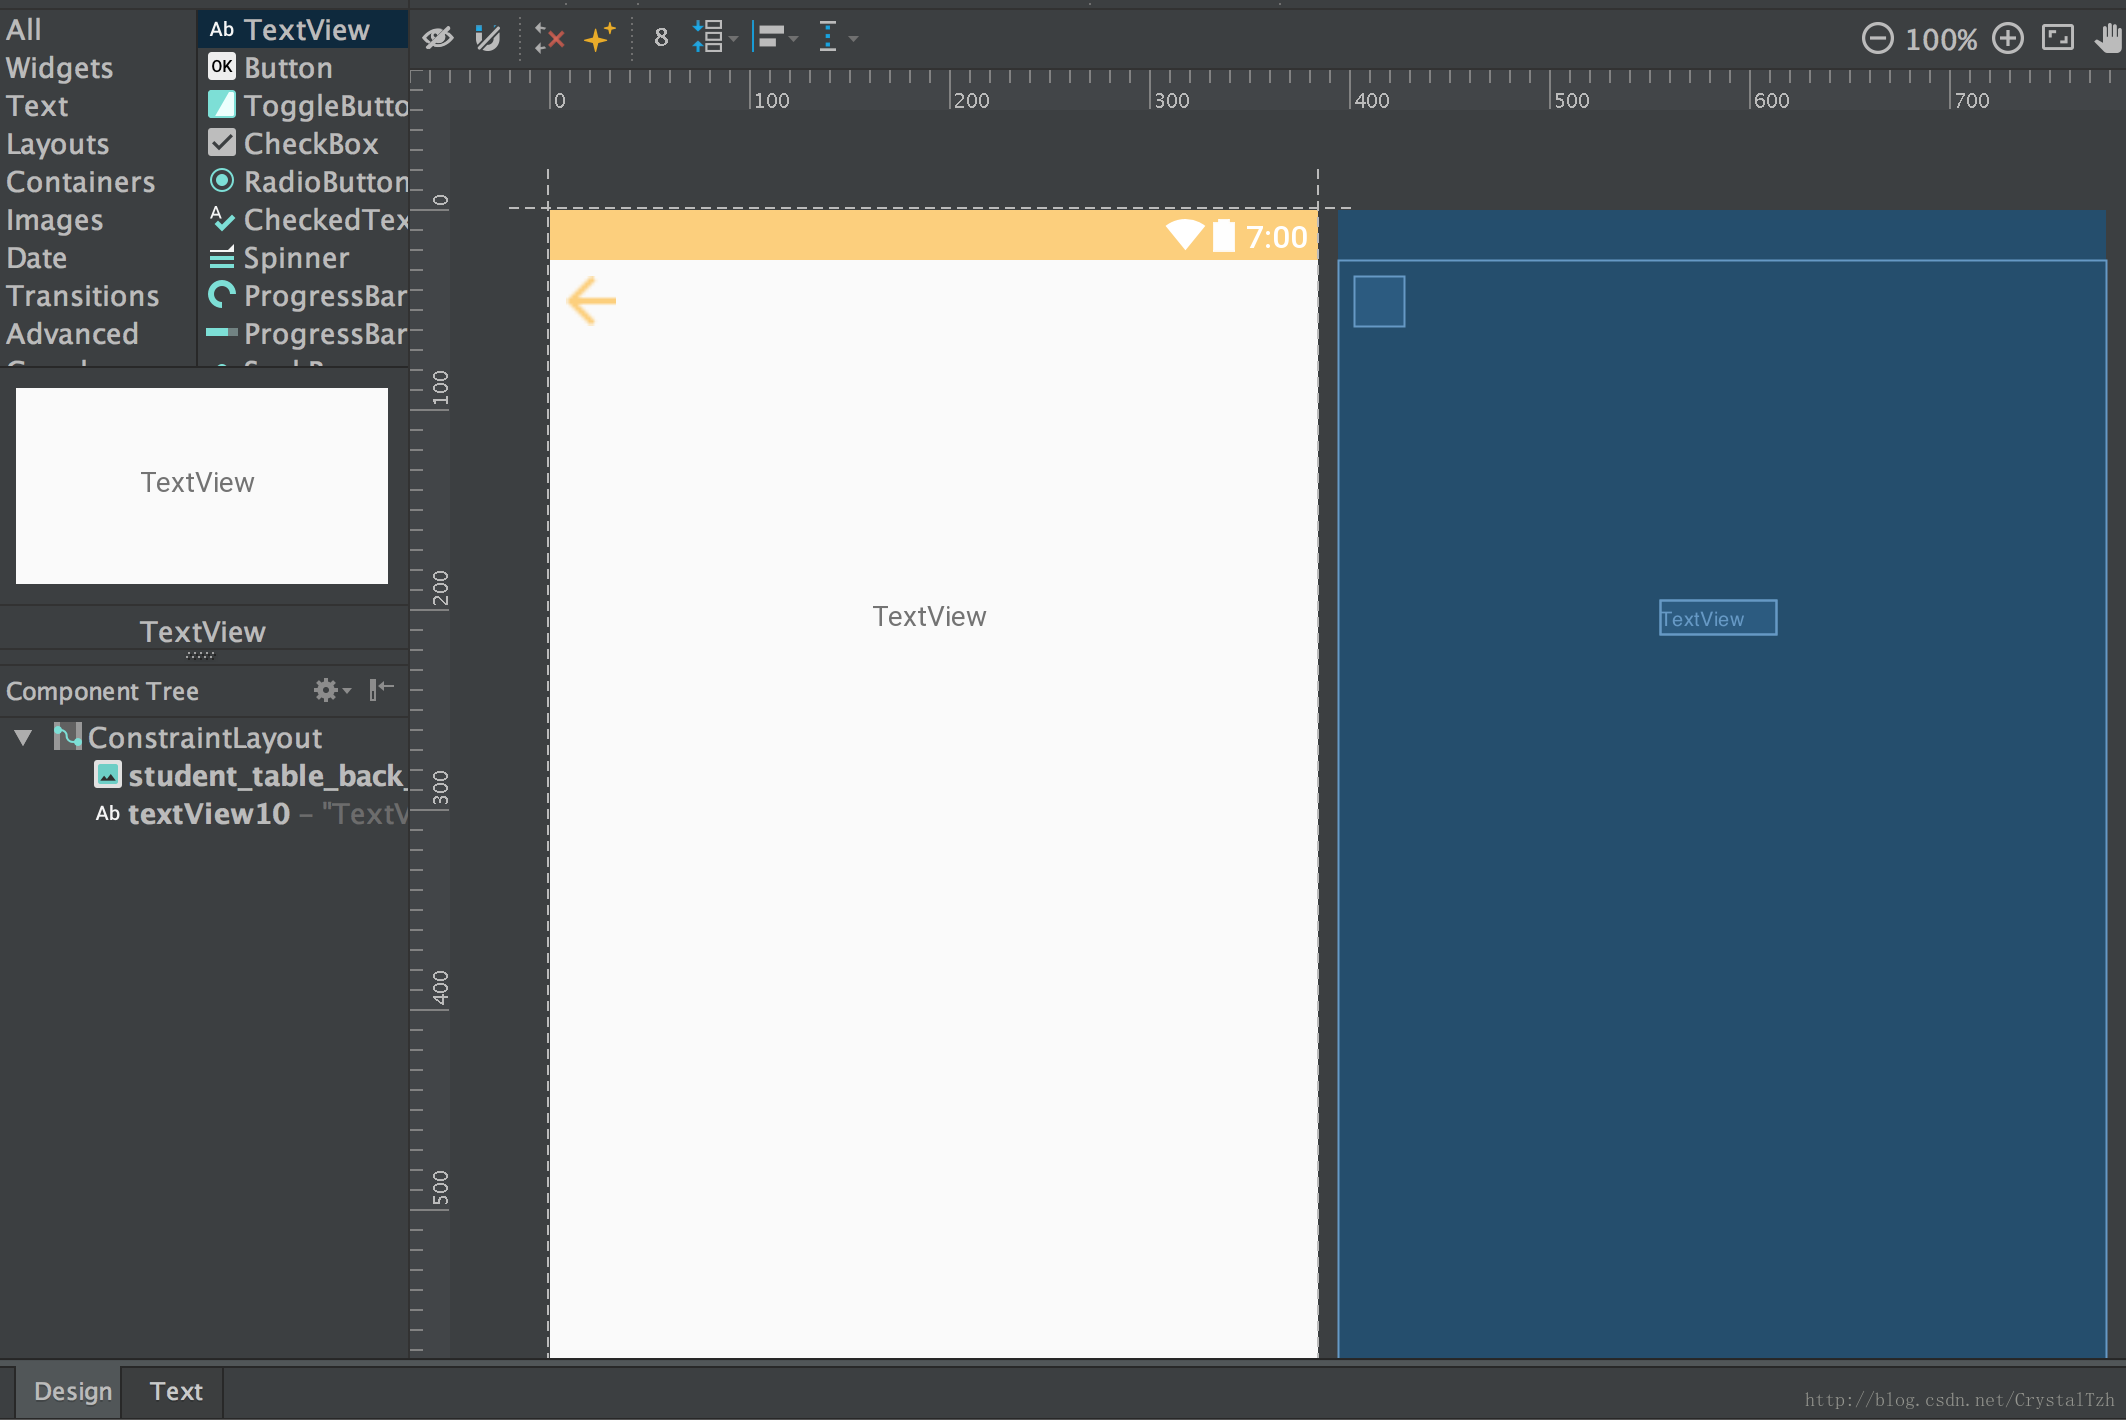
Task: Click infer constraints sparkle icon
Action: coord(600,39)
